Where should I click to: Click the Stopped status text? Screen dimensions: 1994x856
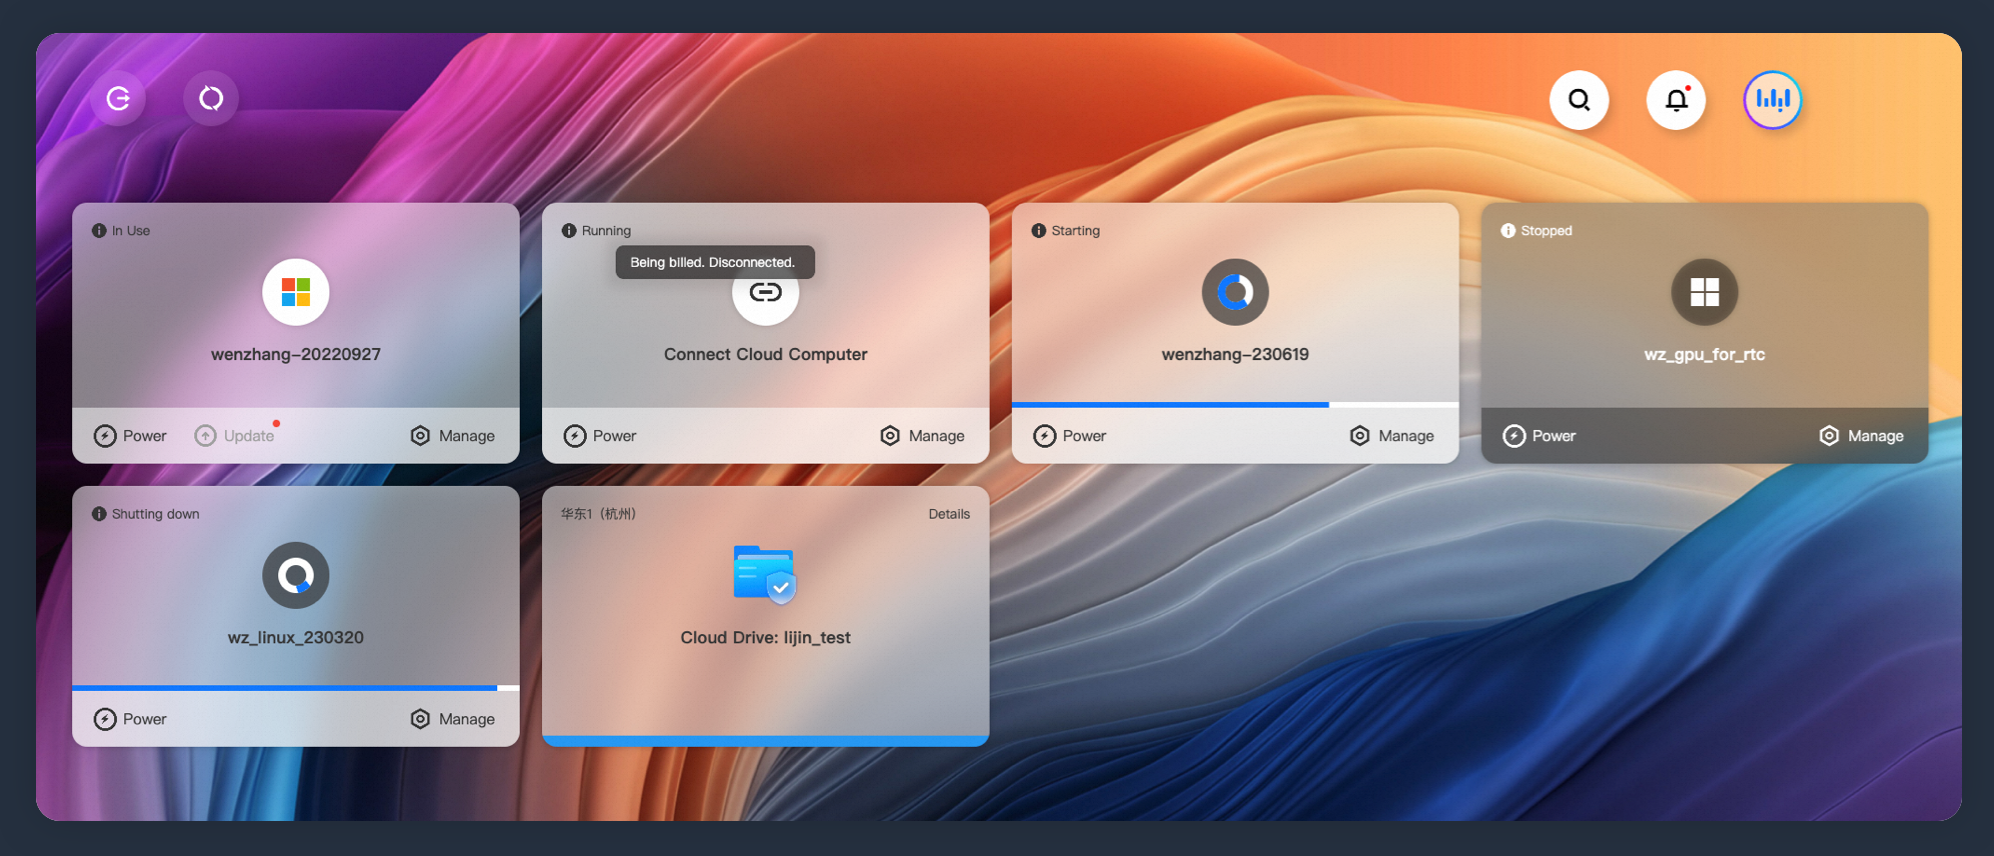click(1546, 231)
